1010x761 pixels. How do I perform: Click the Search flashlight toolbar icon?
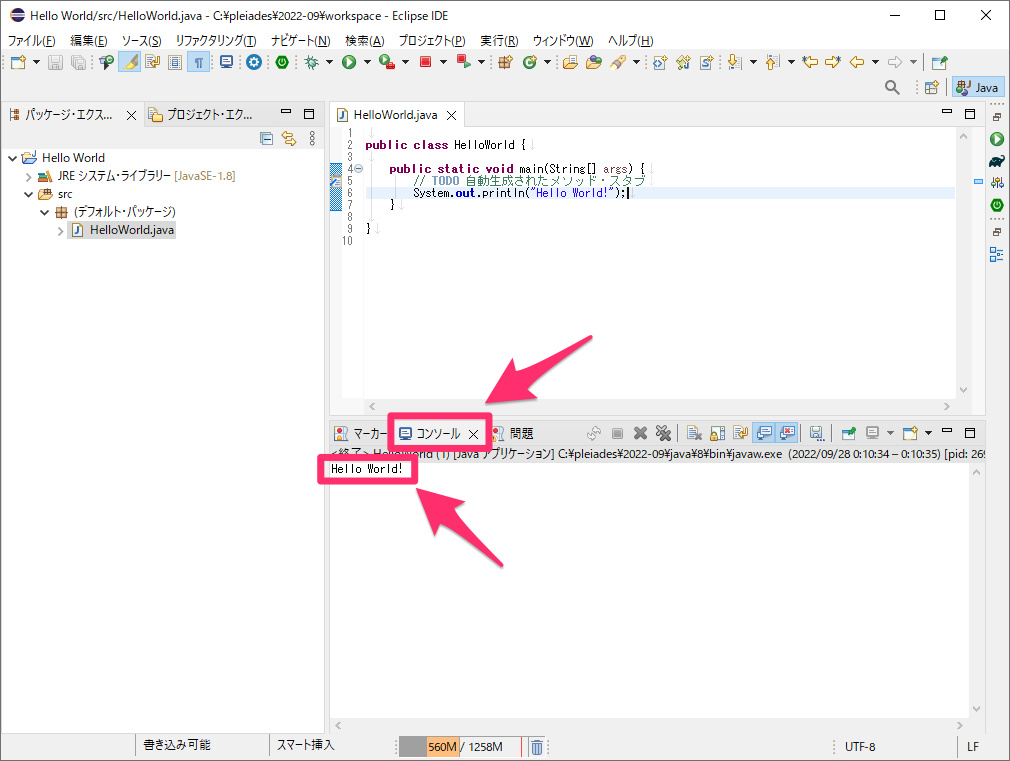pyautogui.click(x=618, y=63)
